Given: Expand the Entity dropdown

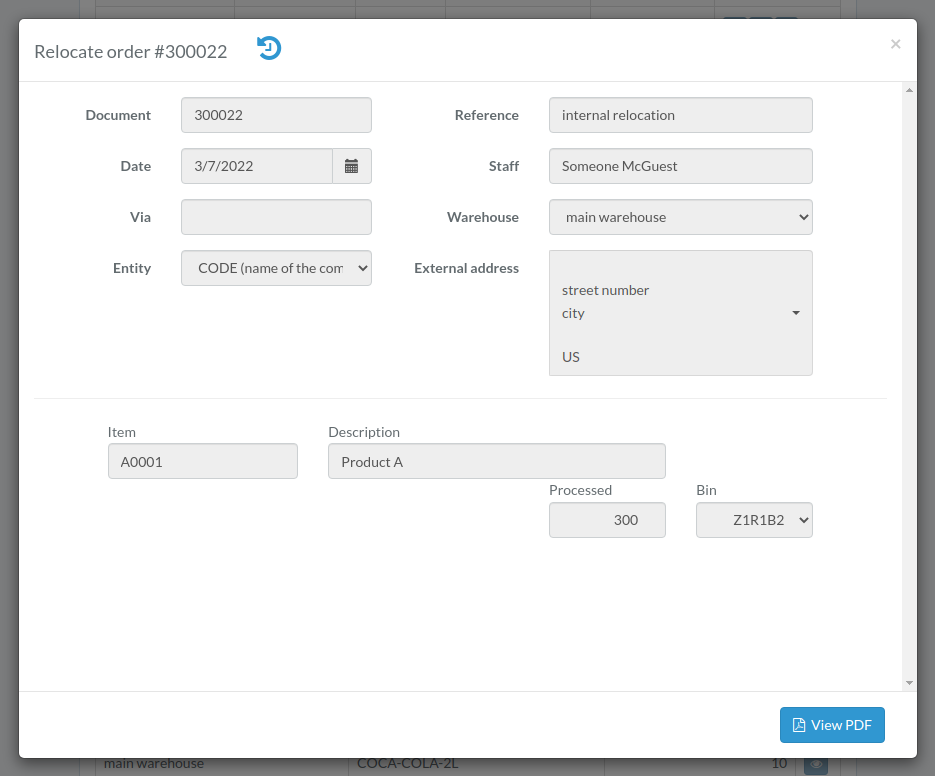Looking at the screenshot, I should (276, 268).
